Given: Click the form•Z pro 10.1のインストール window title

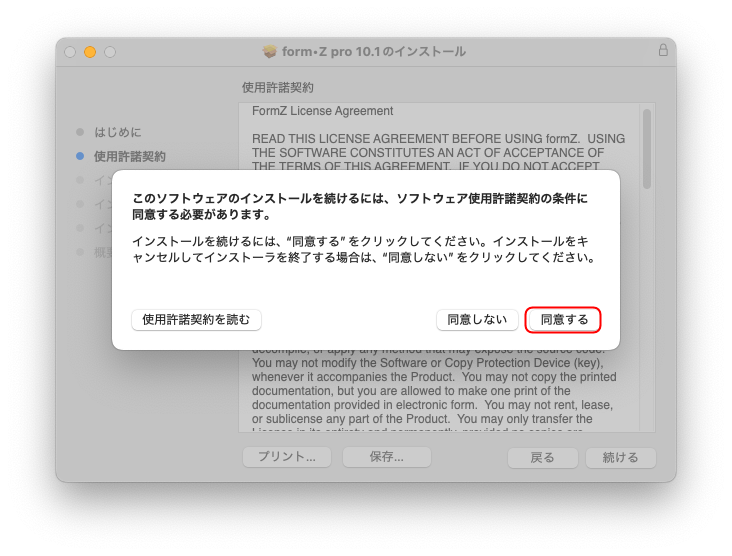Looking at the screenshot, I should (374, 51).
